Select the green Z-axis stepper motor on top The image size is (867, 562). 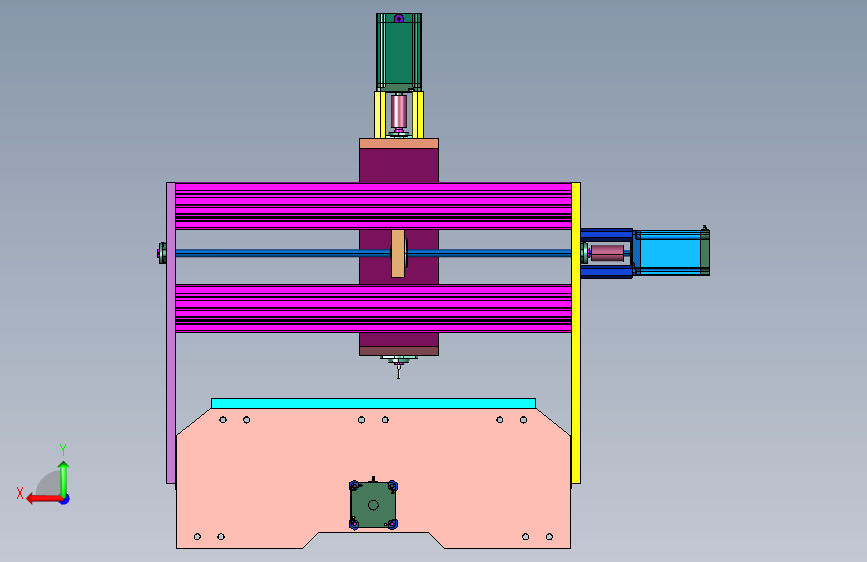(399, 52)
